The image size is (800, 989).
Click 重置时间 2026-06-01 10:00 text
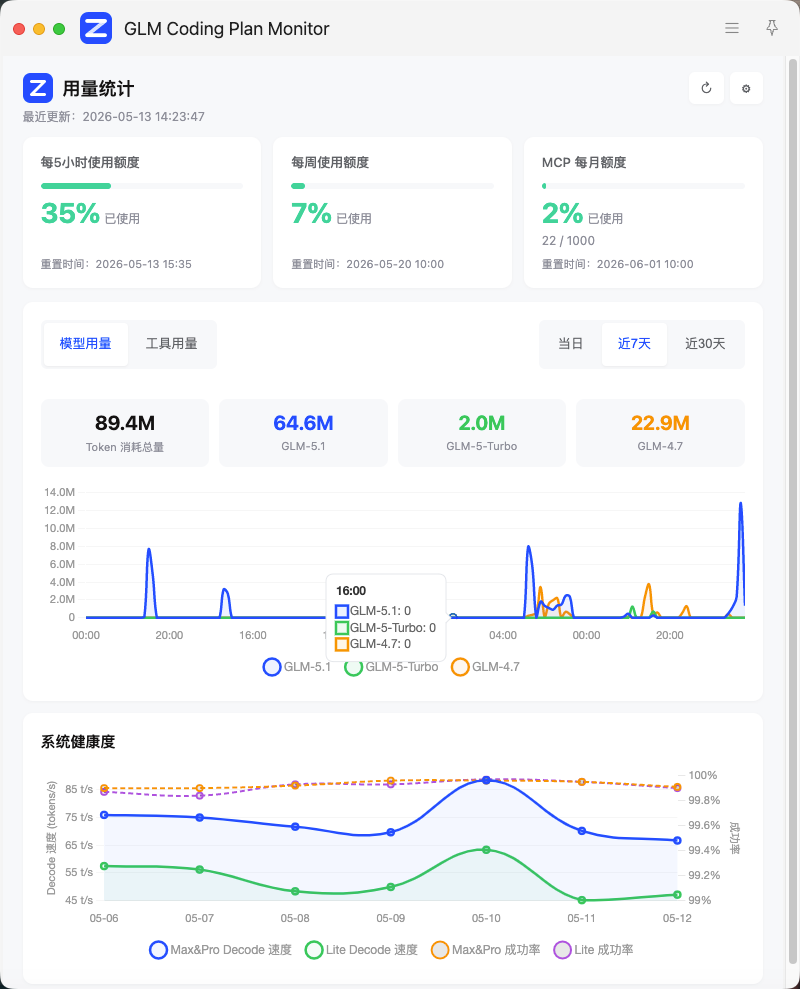pyautogui.click(x=618, y=264)
